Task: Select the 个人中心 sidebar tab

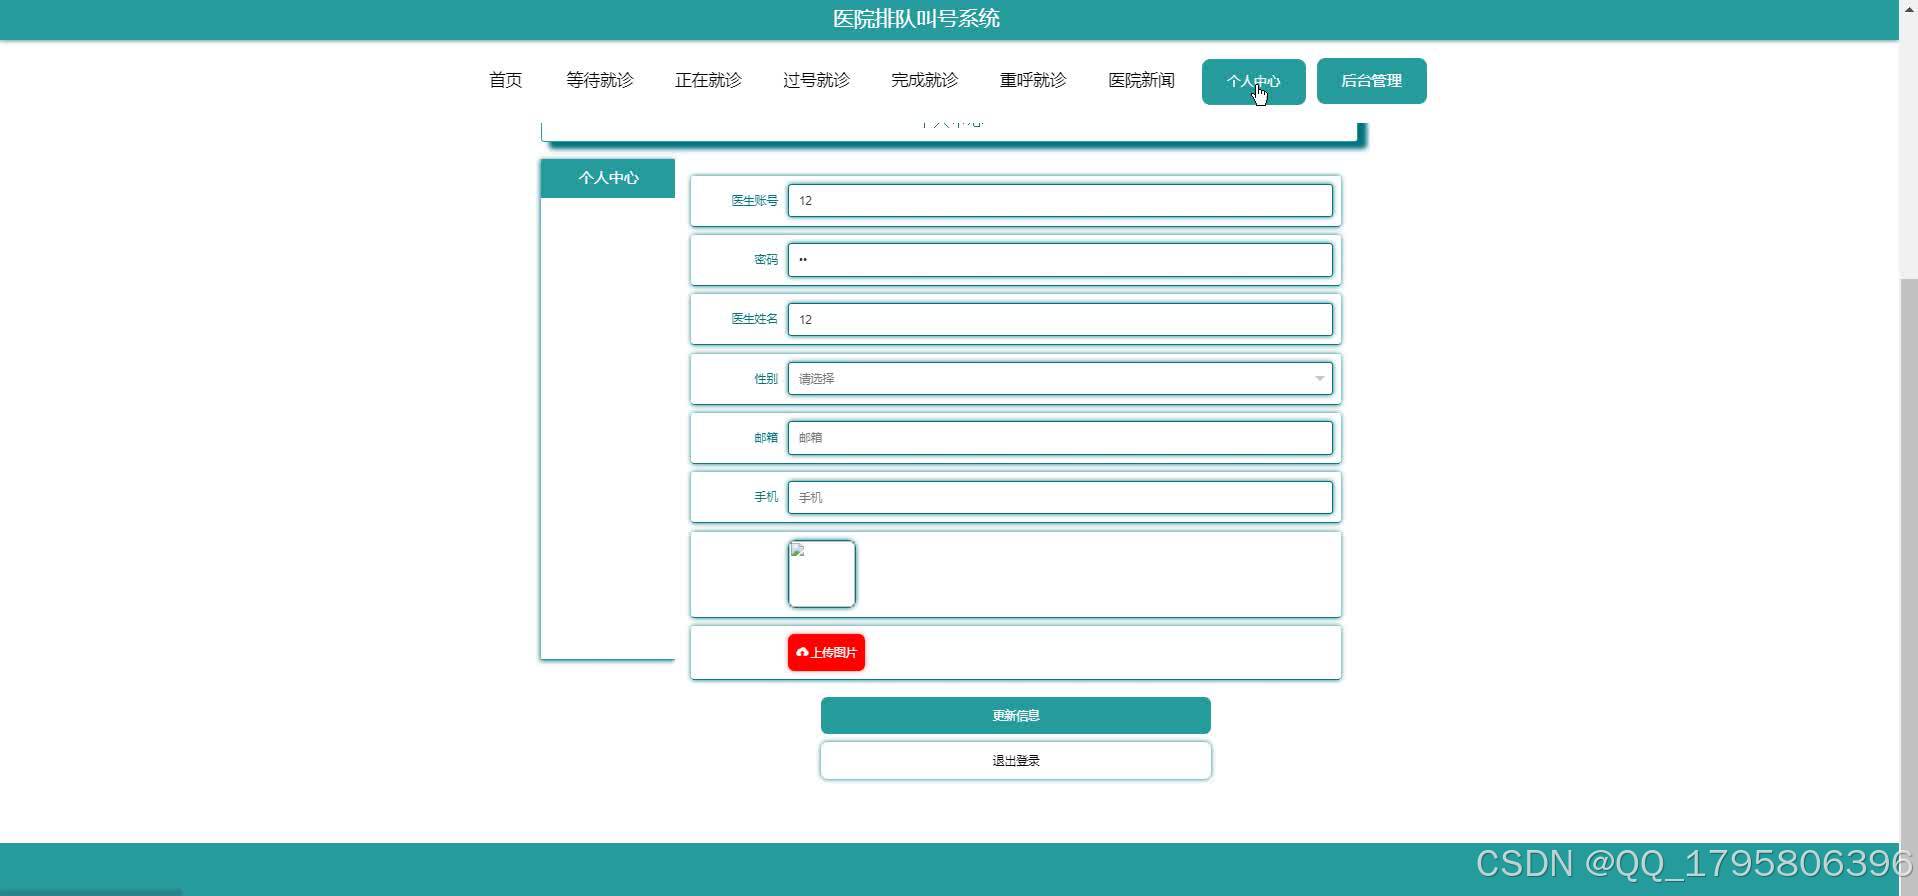Action: point(608,178)
